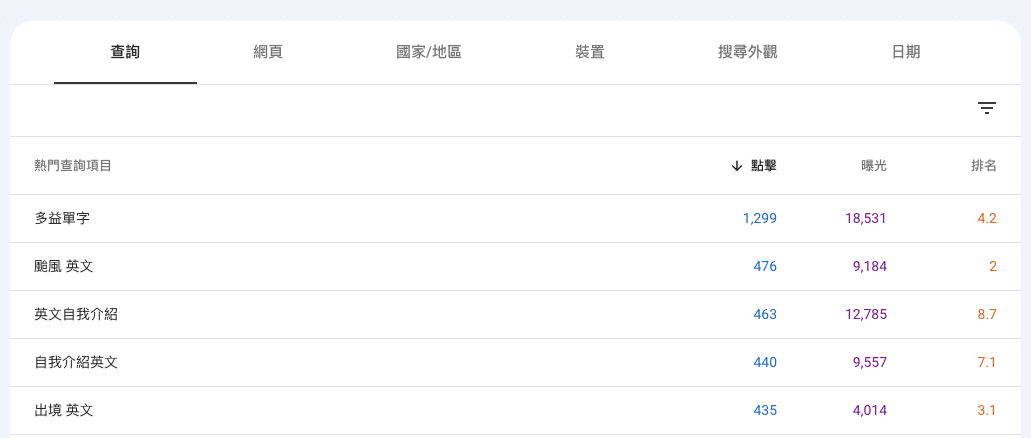Viewport: 1031px width, 438px height.
Task: Click the 18,531 impressions value
Action: tap(865, 218)
